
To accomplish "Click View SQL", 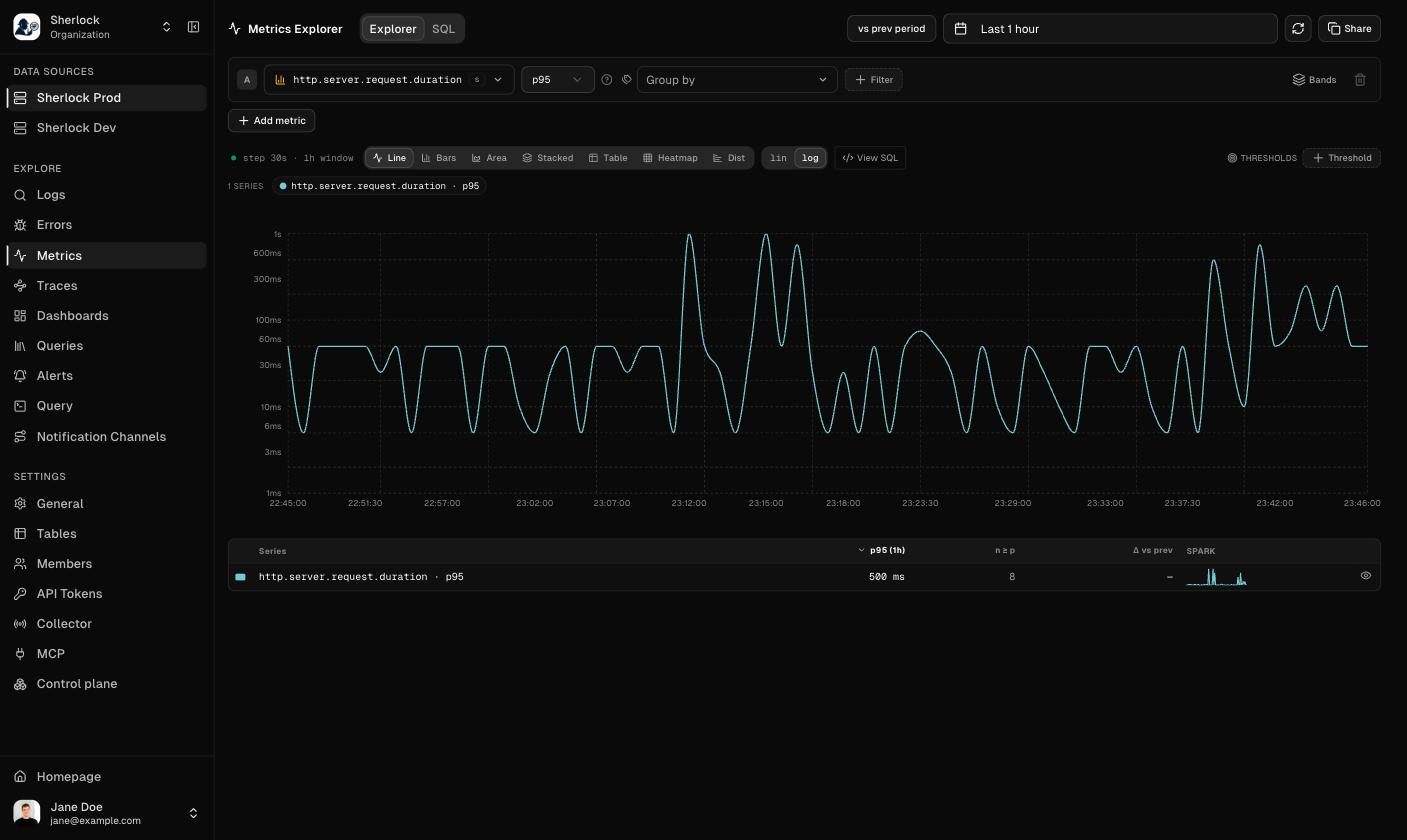I will point(870,158).
